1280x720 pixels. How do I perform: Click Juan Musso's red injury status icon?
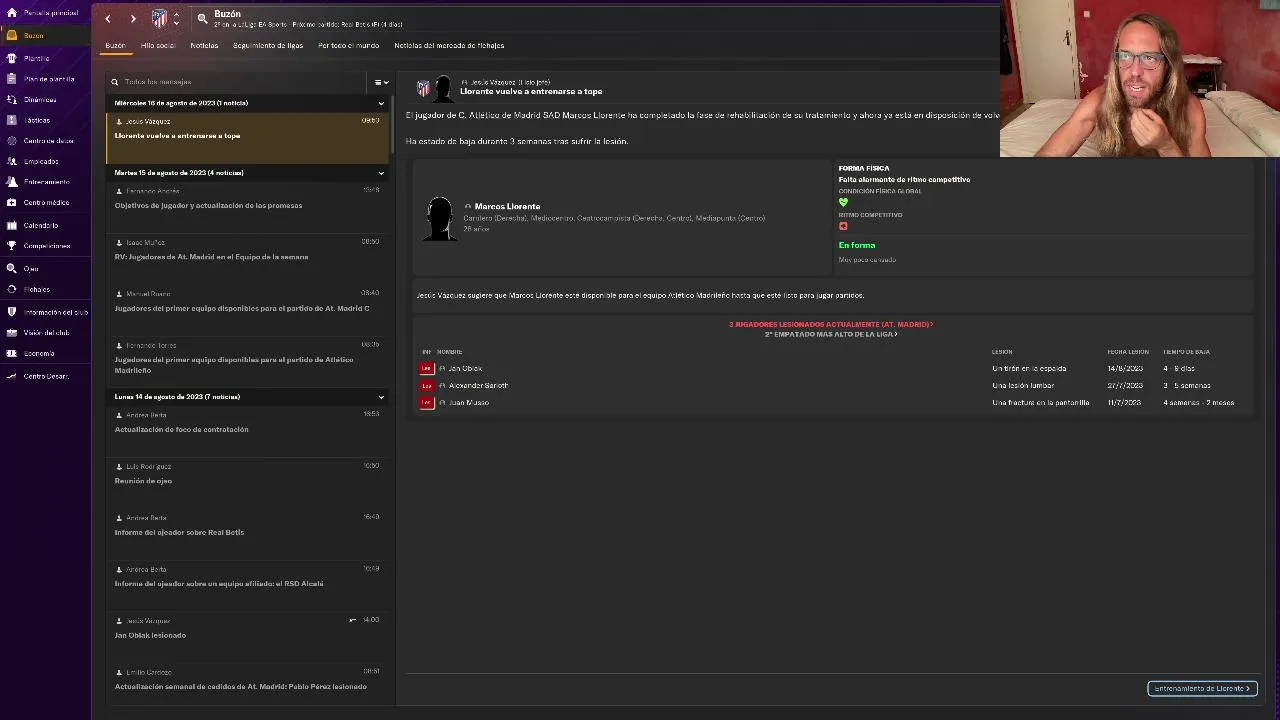tap(427, 402)
